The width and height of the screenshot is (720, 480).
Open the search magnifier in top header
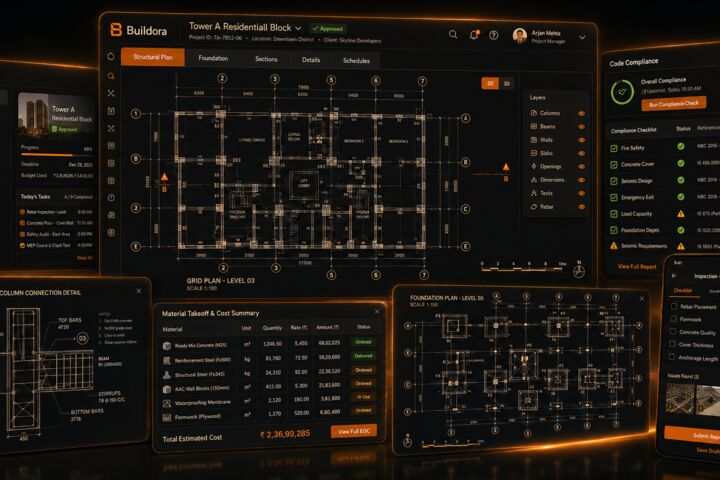pyautogui.click(x=453, y=34)
